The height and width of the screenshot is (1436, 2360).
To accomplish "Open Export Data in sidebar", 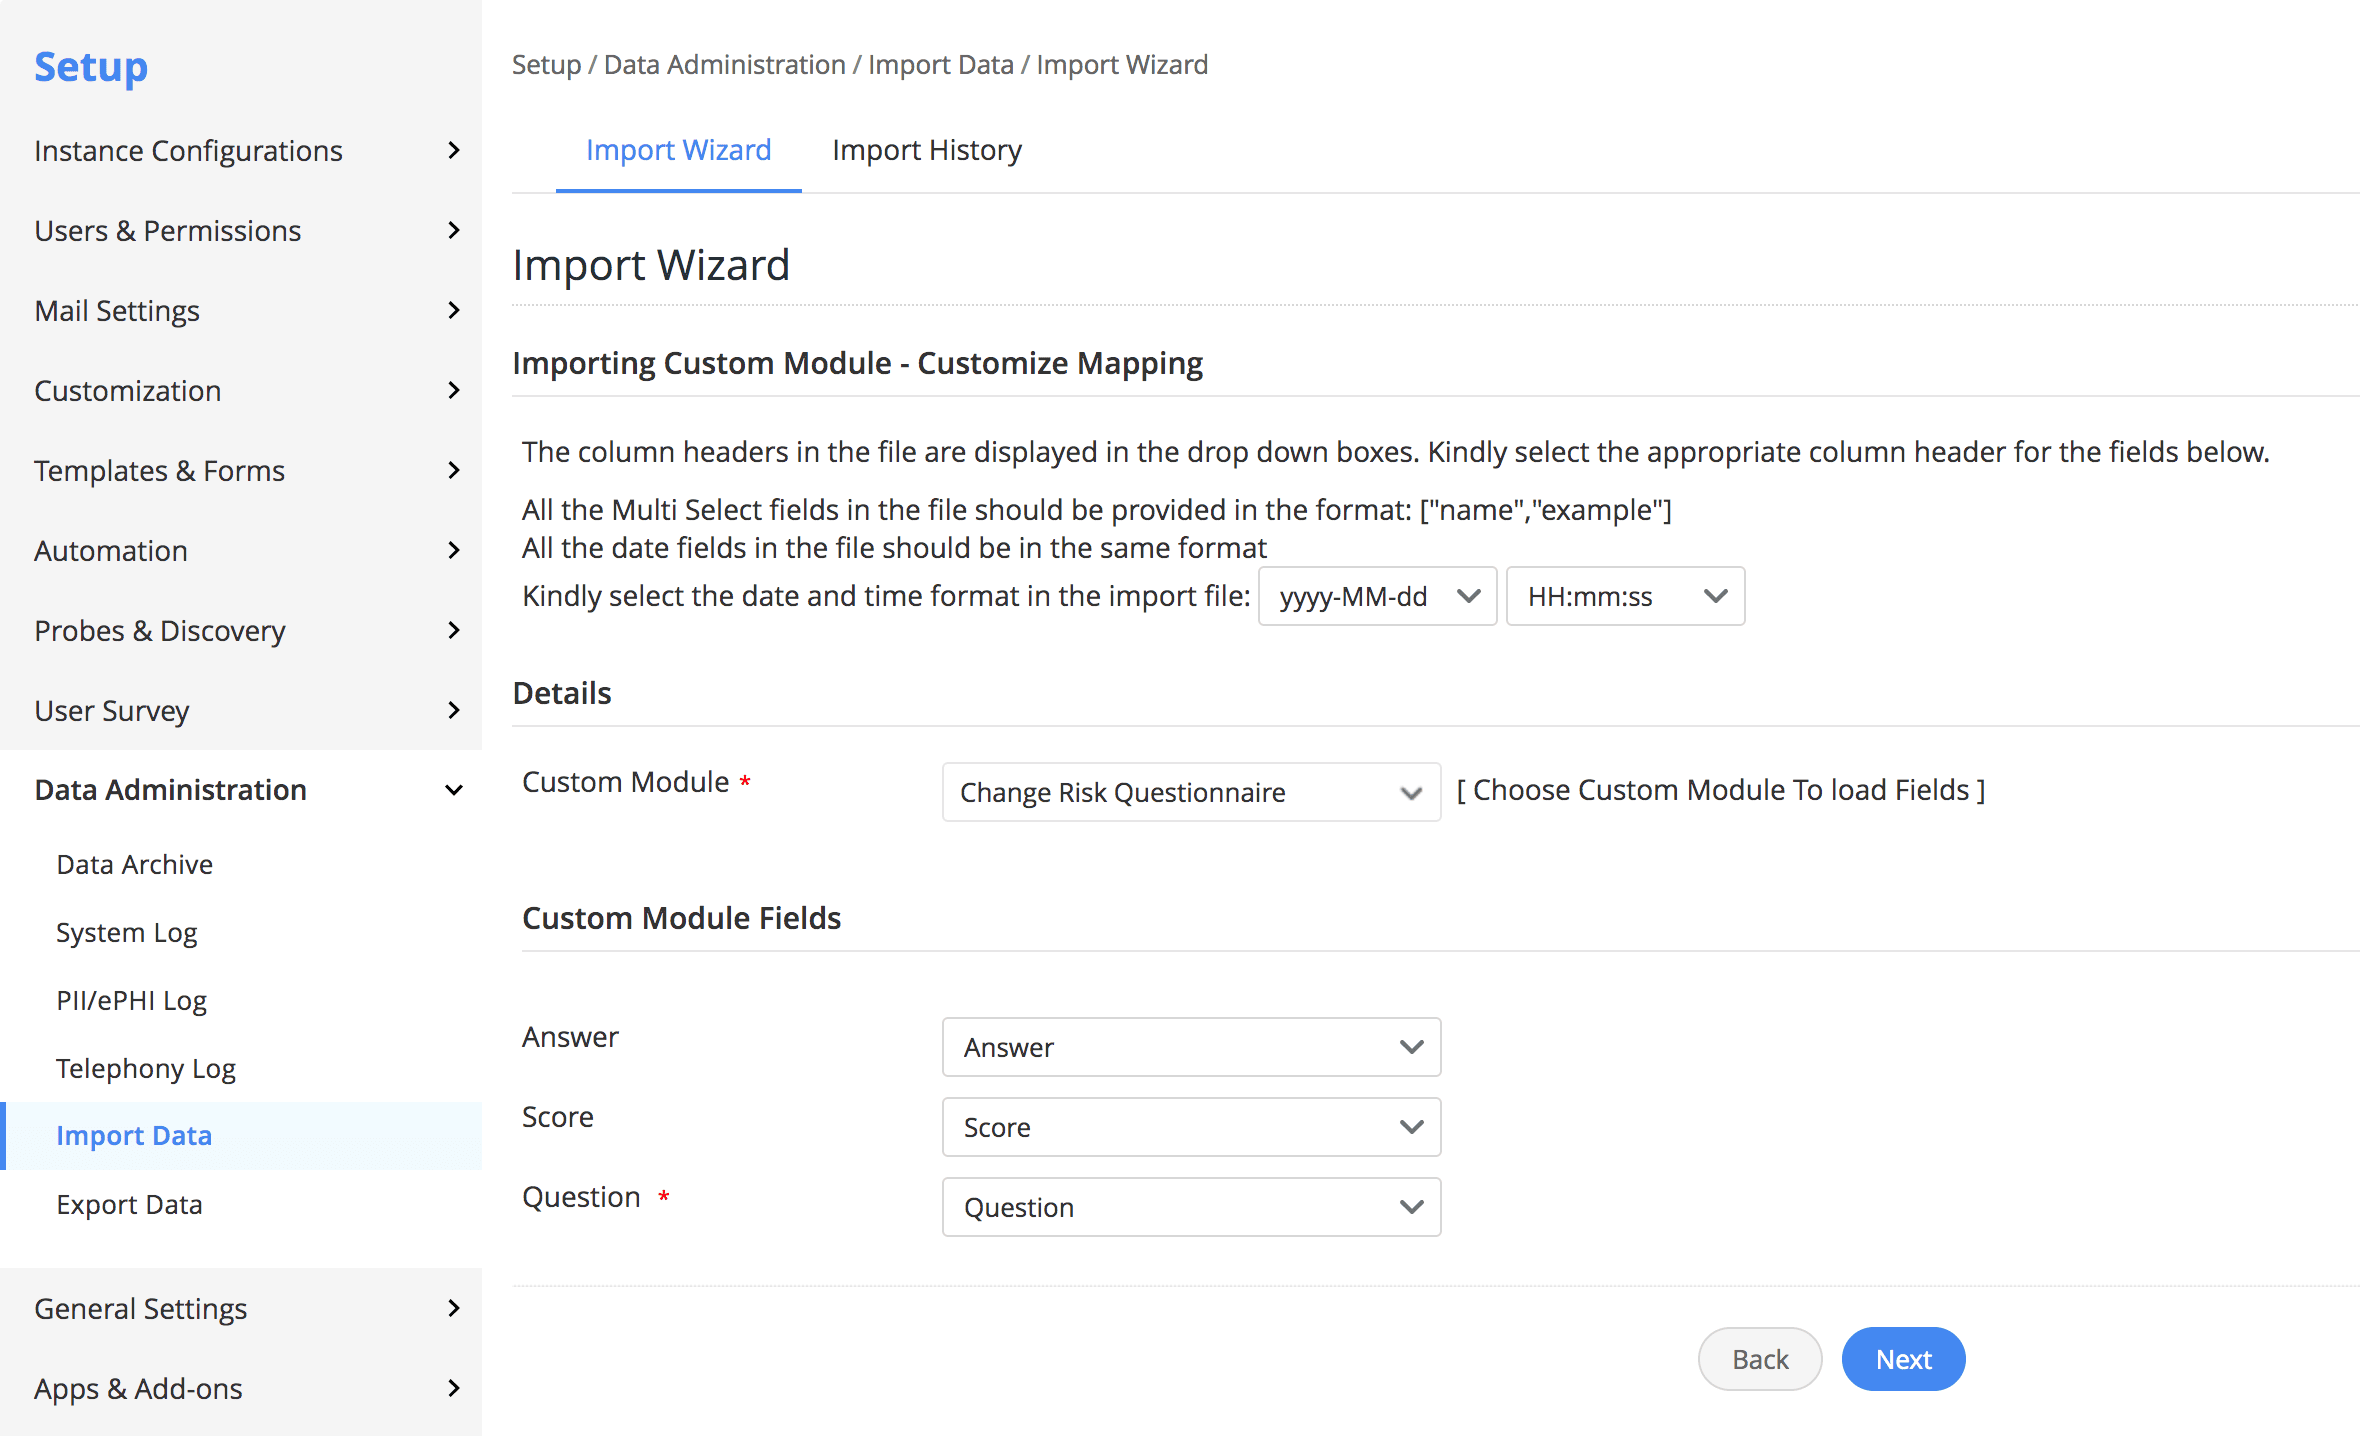I will (129, 1204).
